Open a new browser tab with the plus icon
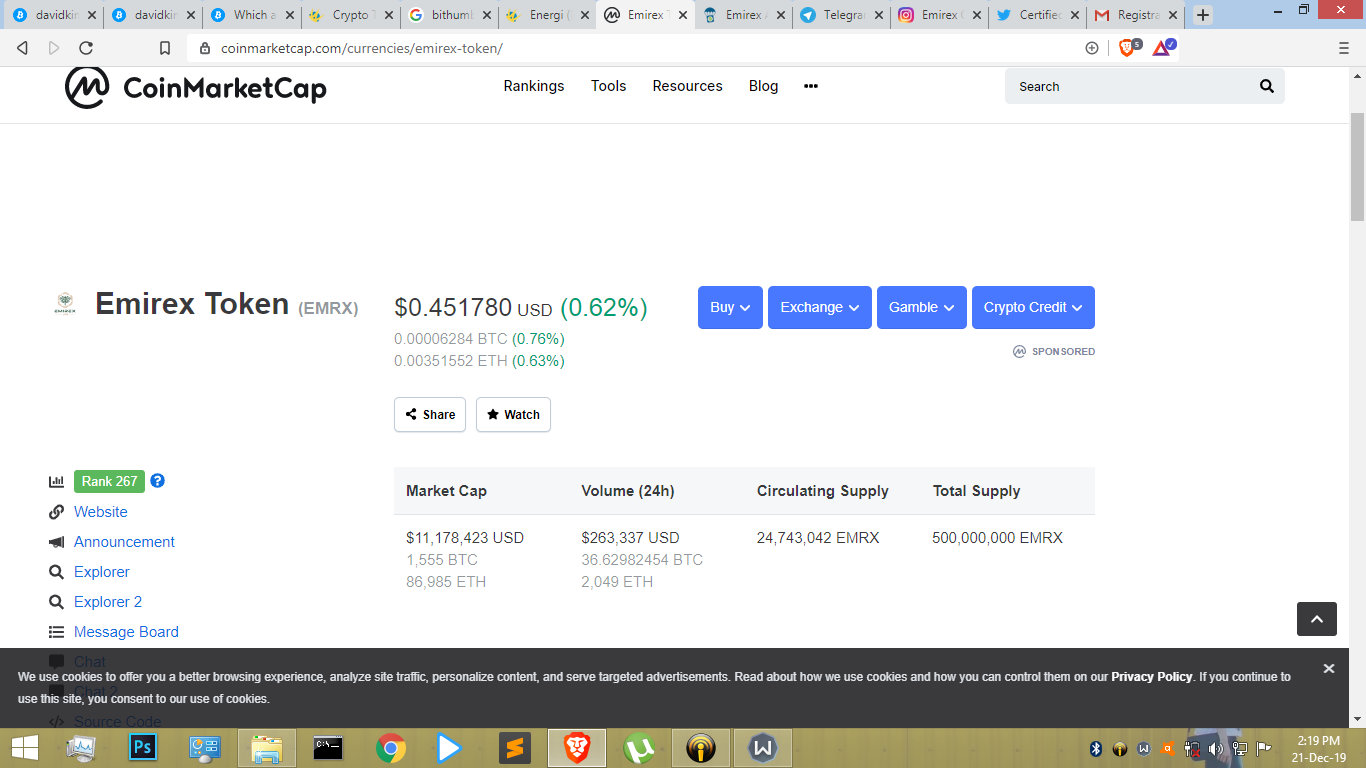 tap(1203, 15)
